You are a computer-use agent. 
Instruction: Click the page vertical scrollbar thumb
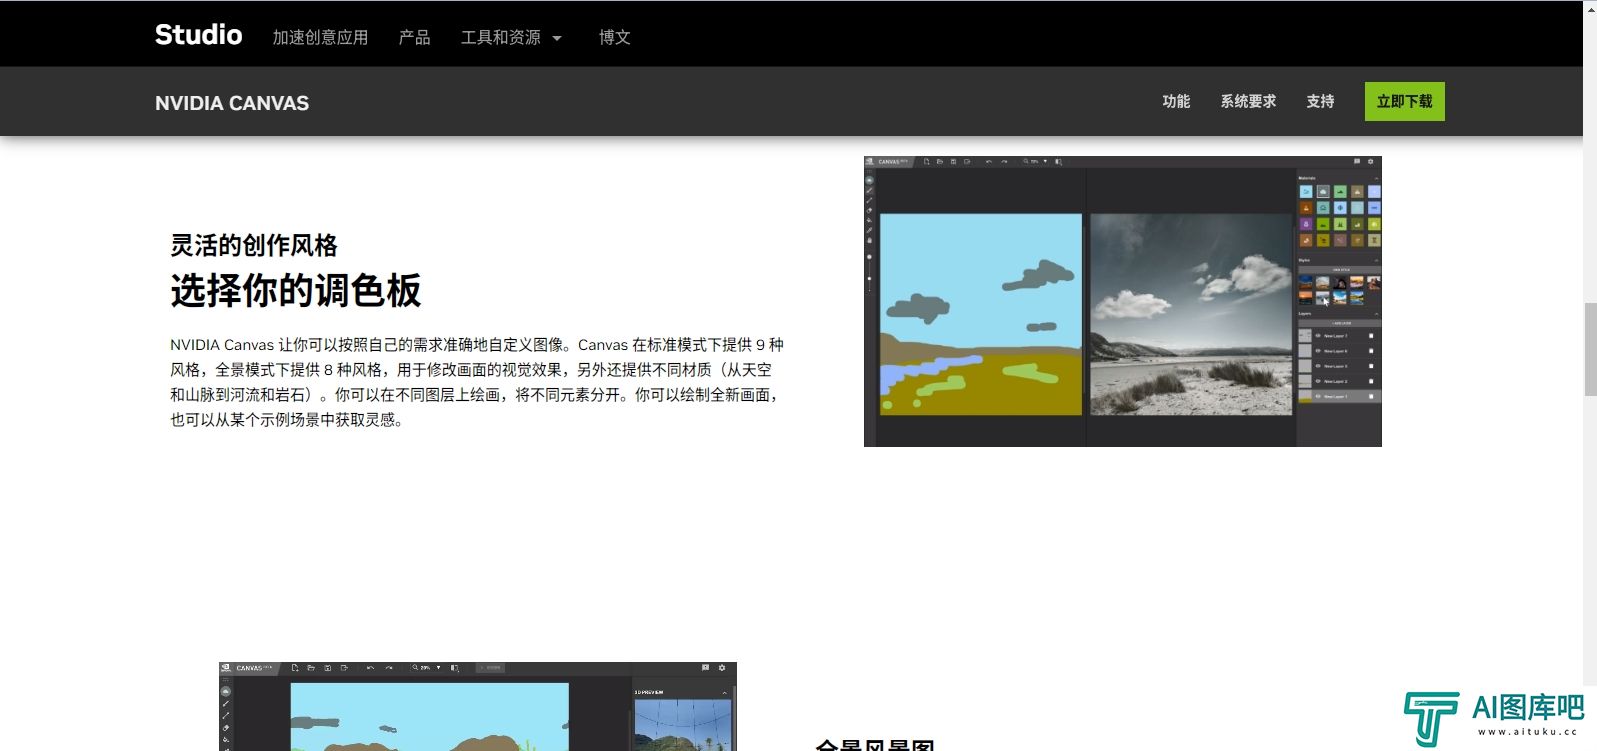click(1590, 349)
